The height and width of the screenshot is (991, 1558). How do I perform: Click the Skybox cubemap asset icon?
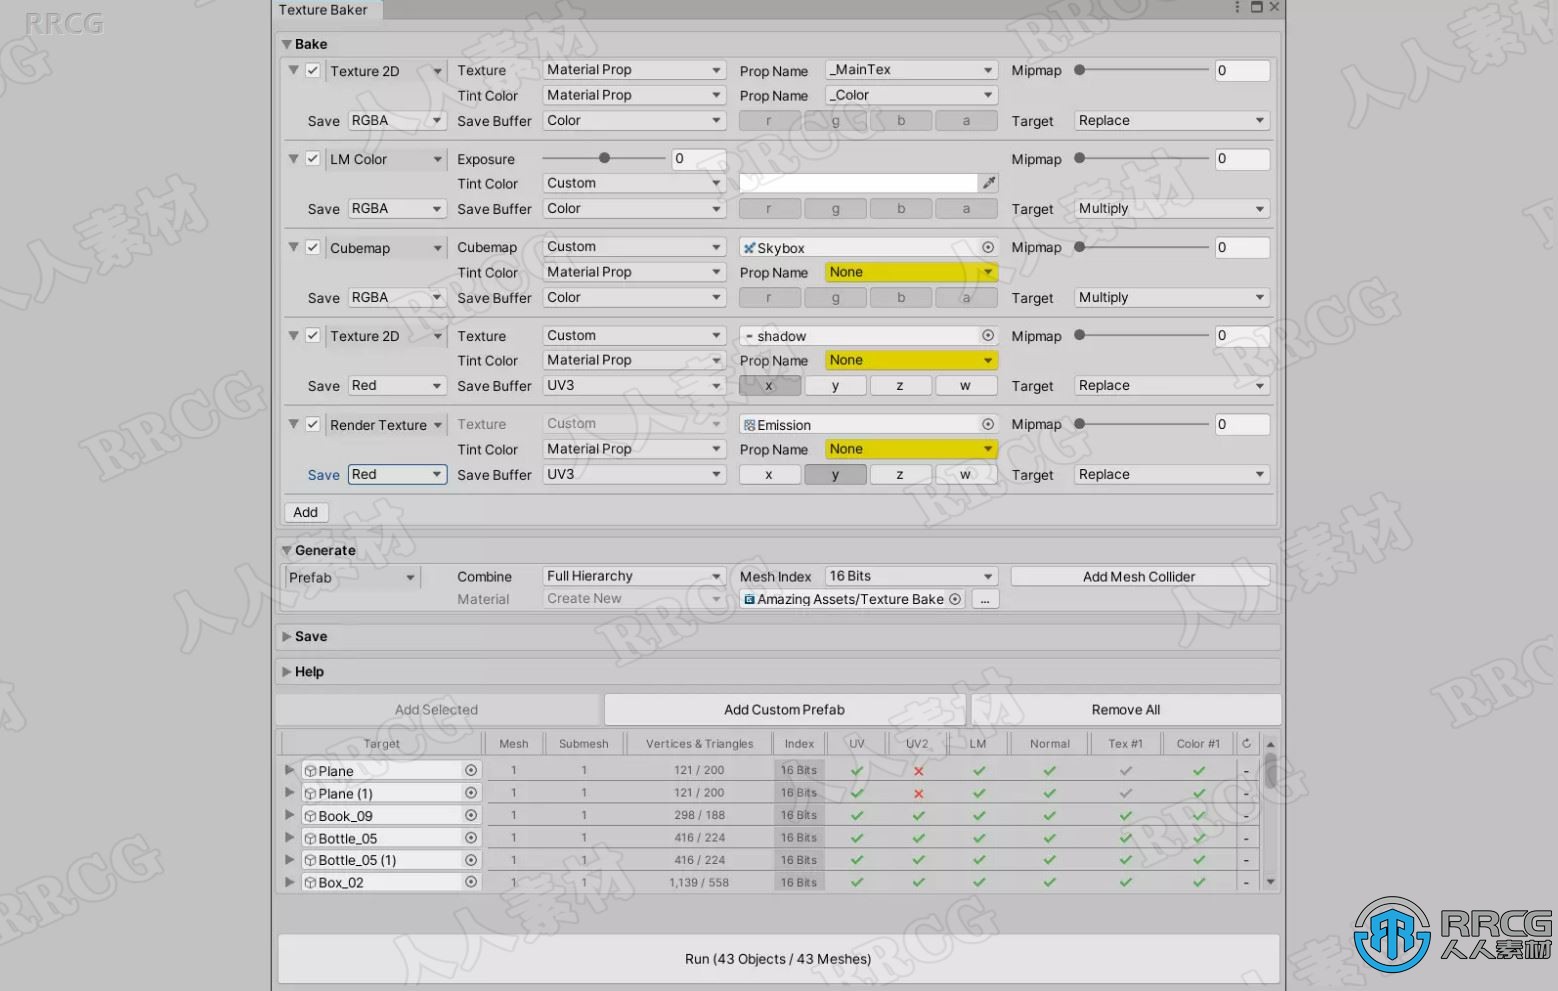[x=749, y=248]
